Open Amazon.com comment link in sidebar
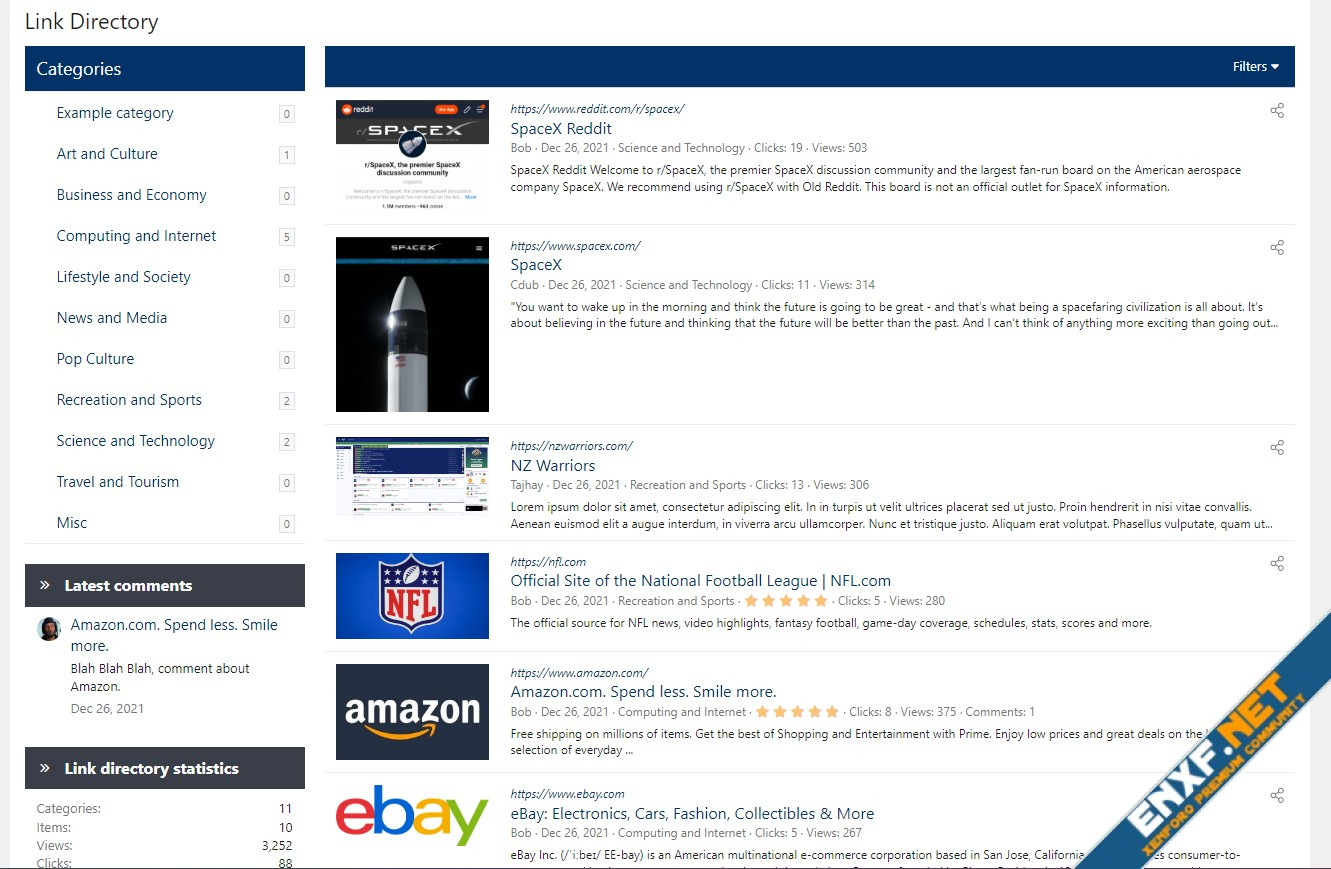 click(x=174, y=635)
